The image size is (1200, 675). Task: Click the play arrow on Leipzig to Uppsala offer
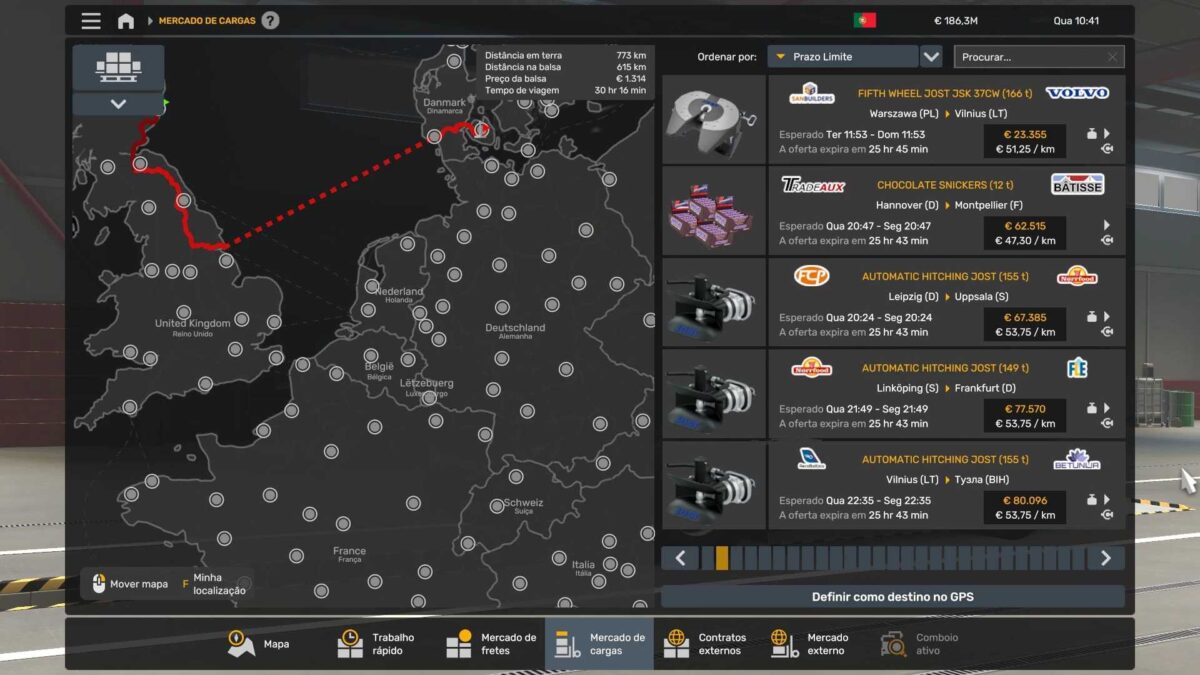[1107, 317]
